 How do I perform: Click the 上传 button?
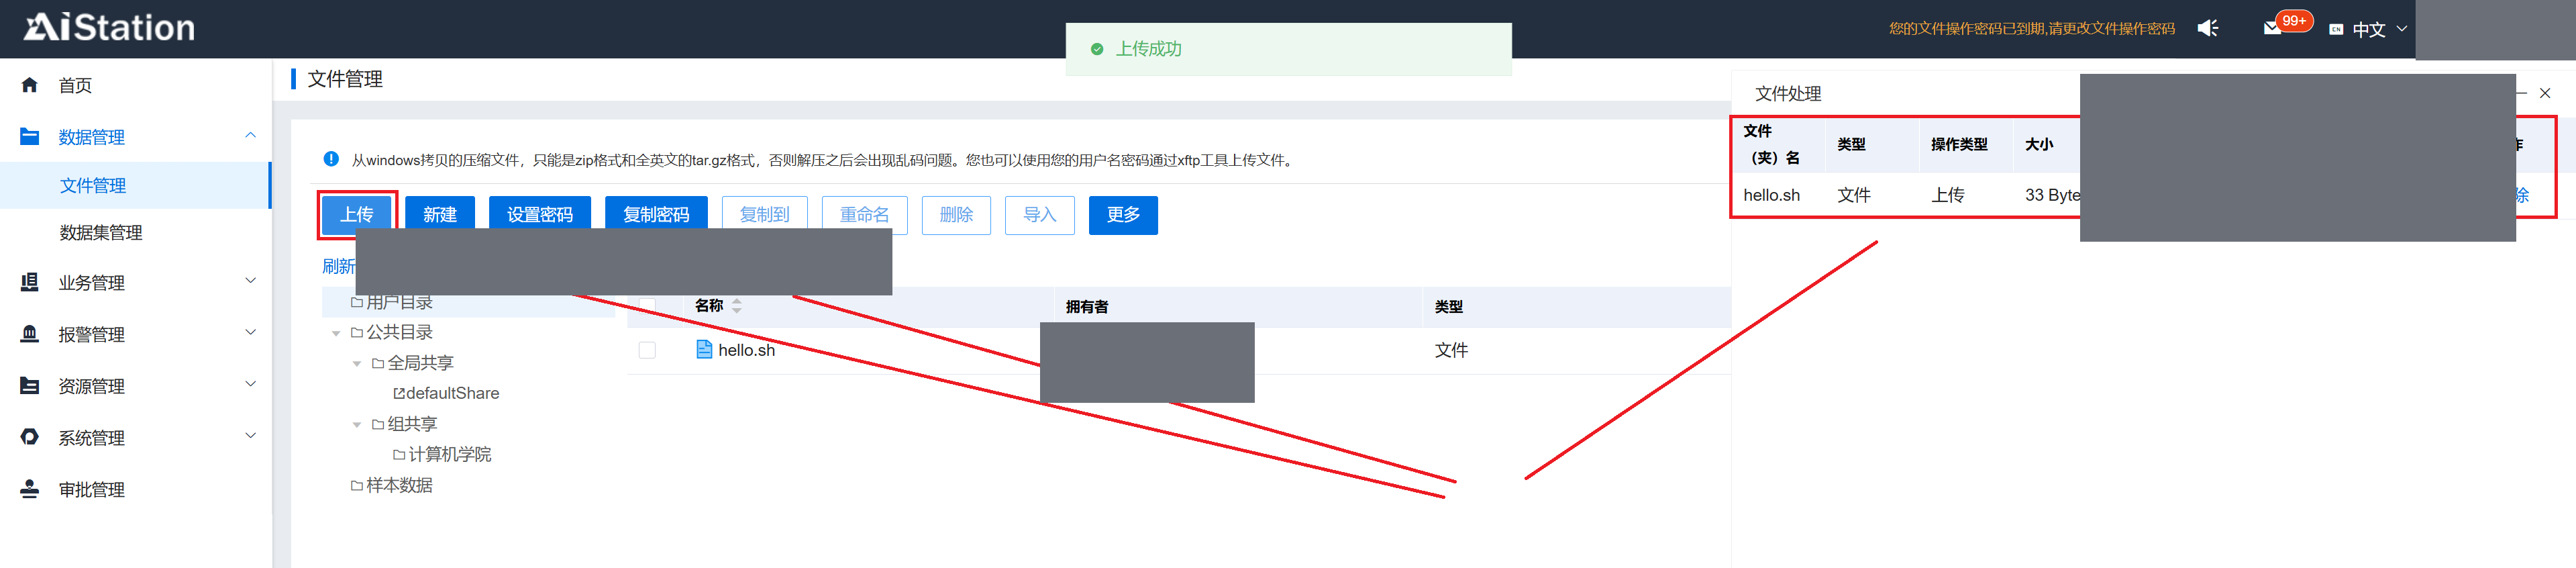coord(357,214)
